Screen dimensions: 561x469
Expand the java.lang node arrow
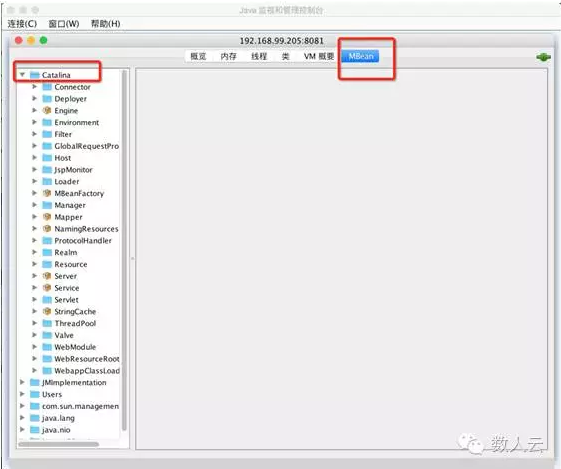22,417
